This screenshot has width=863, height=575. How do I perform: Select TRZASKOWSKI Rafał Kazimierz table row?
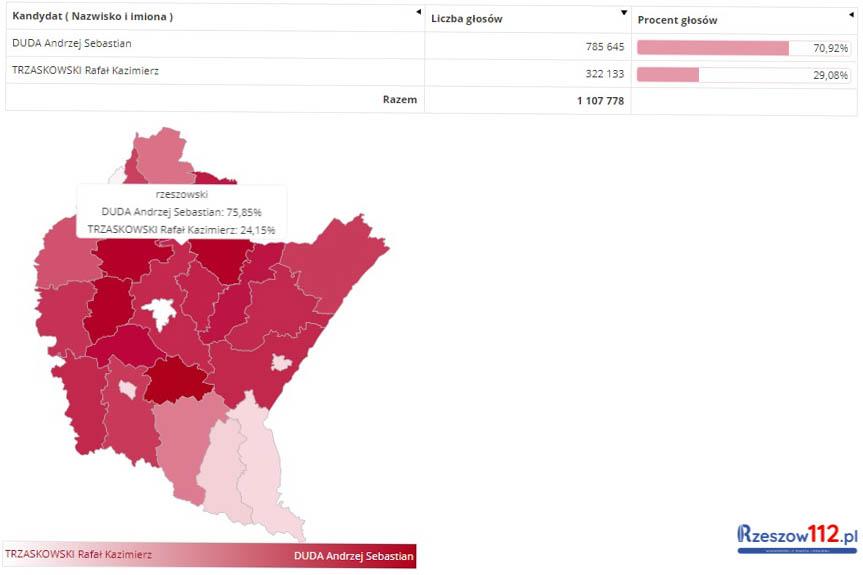click(x=85, y=71)
